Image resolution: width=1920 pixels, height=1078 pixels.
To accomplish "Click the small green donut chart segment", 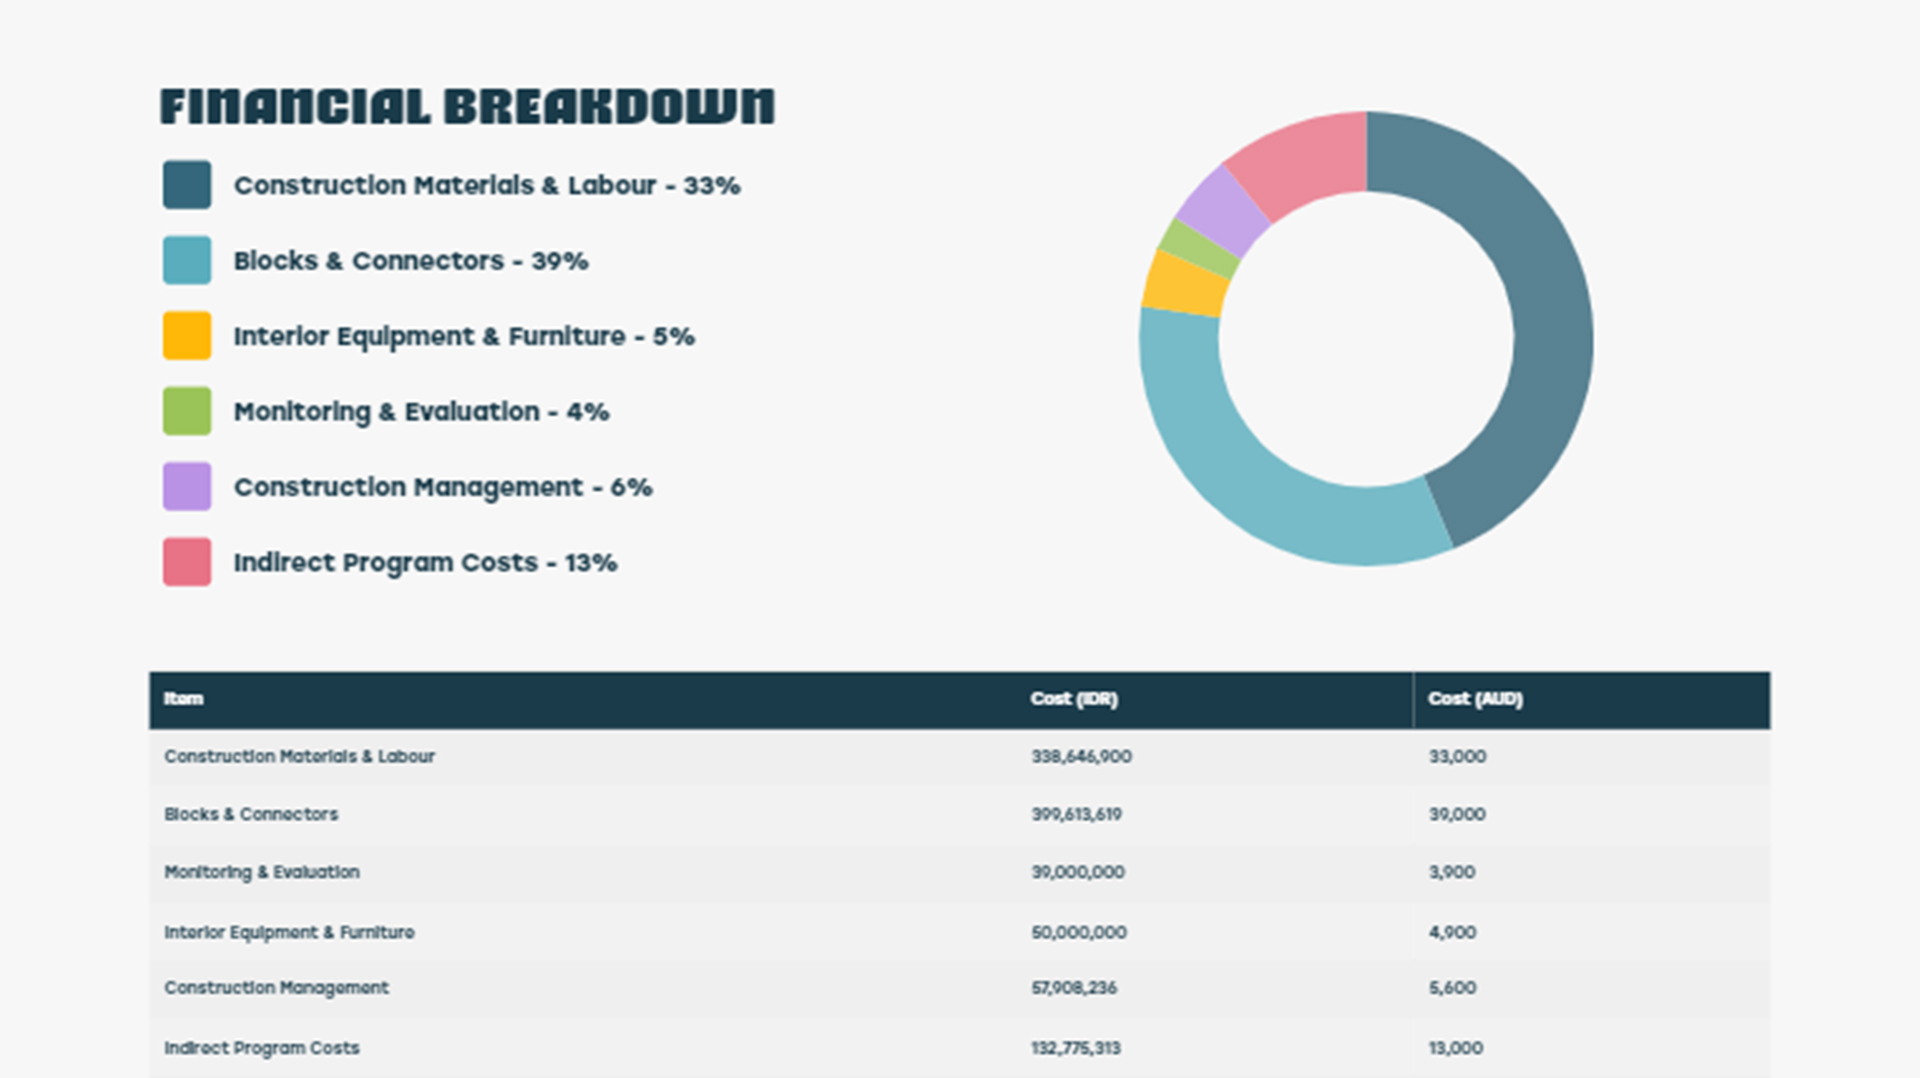I will (x=1200, y=247).
